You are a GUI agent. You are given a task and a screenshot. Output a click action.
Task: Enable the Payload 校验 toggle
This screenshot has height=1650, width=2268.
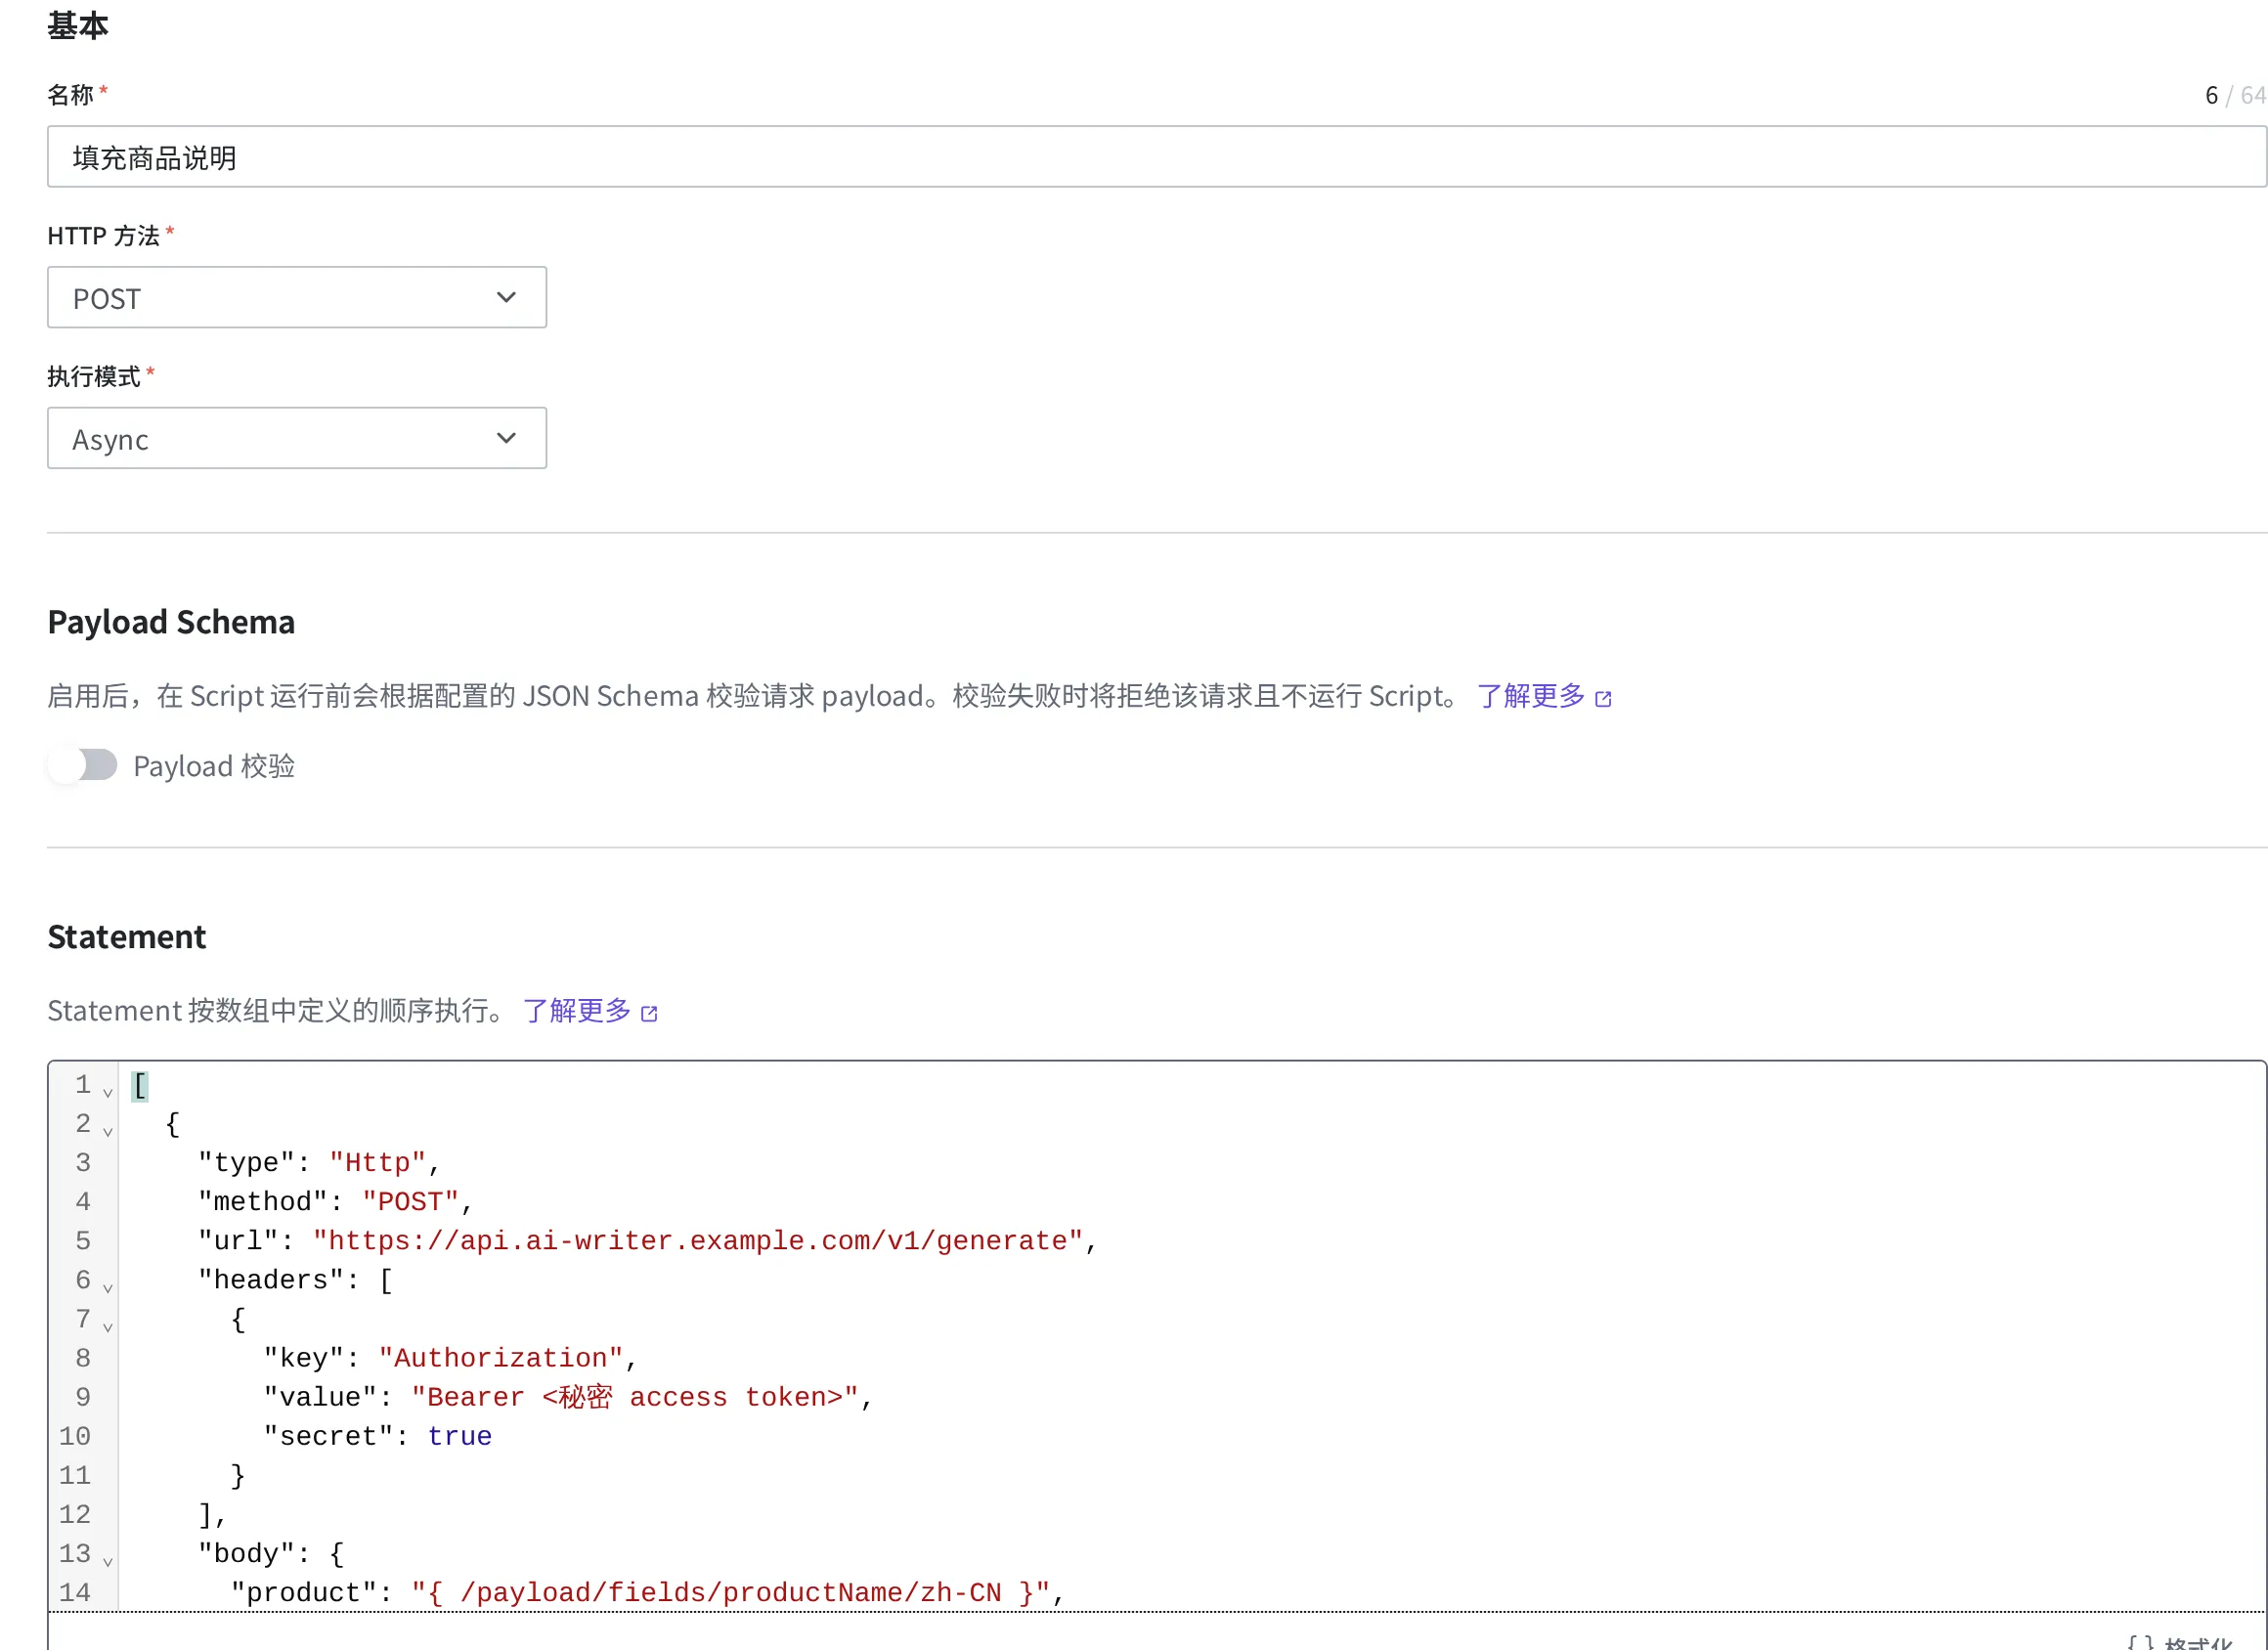point(83,765)
